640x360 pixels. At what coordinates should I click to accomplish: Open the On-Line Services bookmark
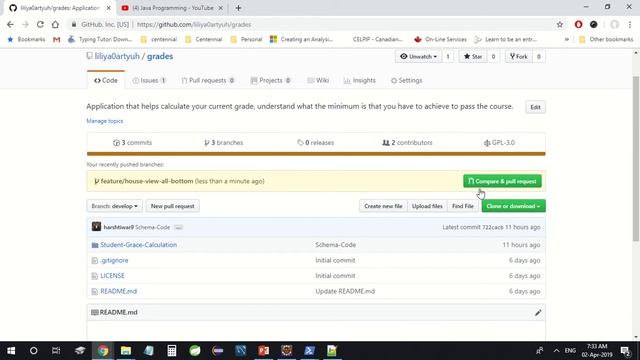(x=440, y=39)
